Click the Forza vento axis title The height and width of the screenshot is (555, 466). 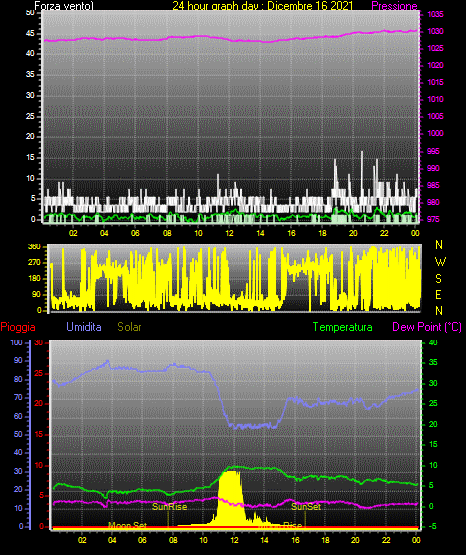click(x=64, y=6)
